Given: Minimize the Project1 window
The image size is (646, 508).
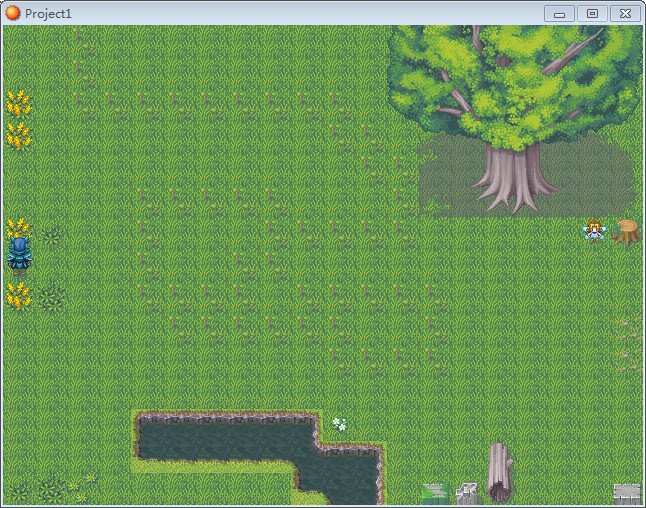Looking at the screenshot, I should pyautogui.click(x=559, y=14).
